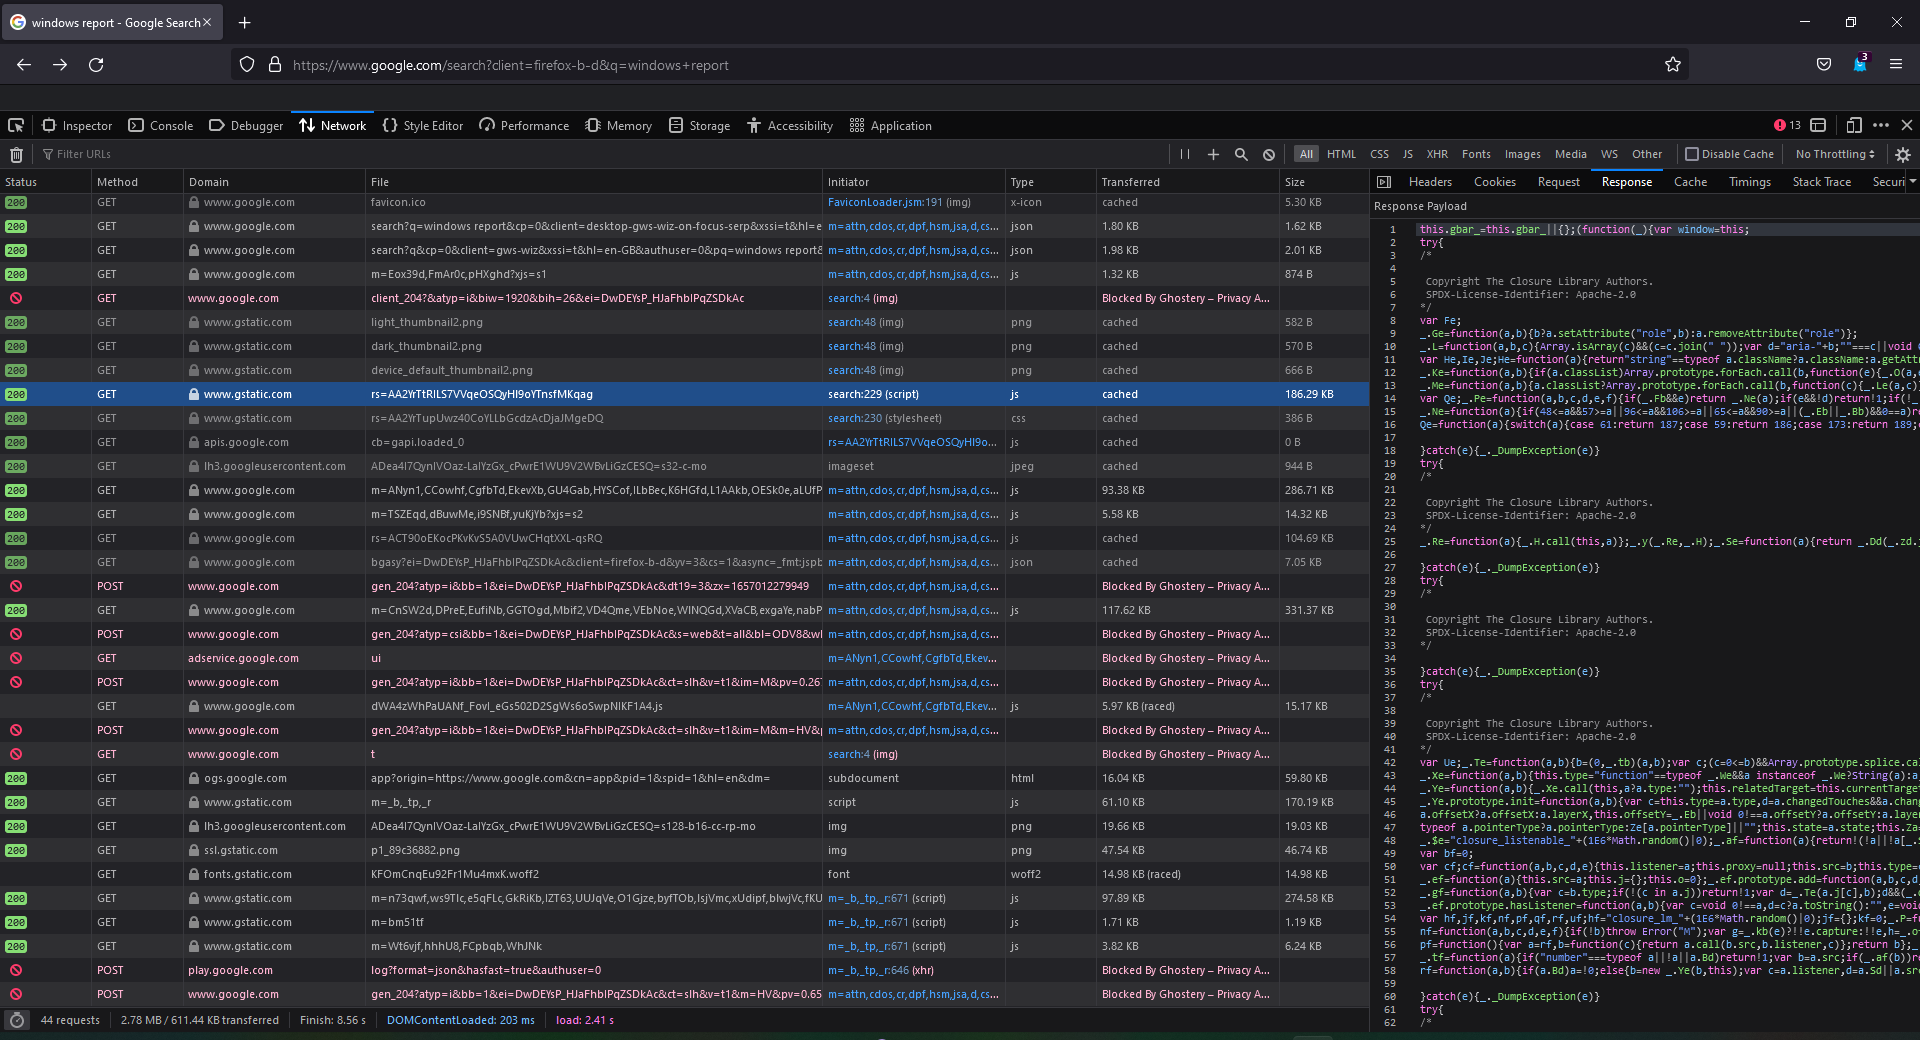
Task: Open a new browser tab
Action: 245,22
